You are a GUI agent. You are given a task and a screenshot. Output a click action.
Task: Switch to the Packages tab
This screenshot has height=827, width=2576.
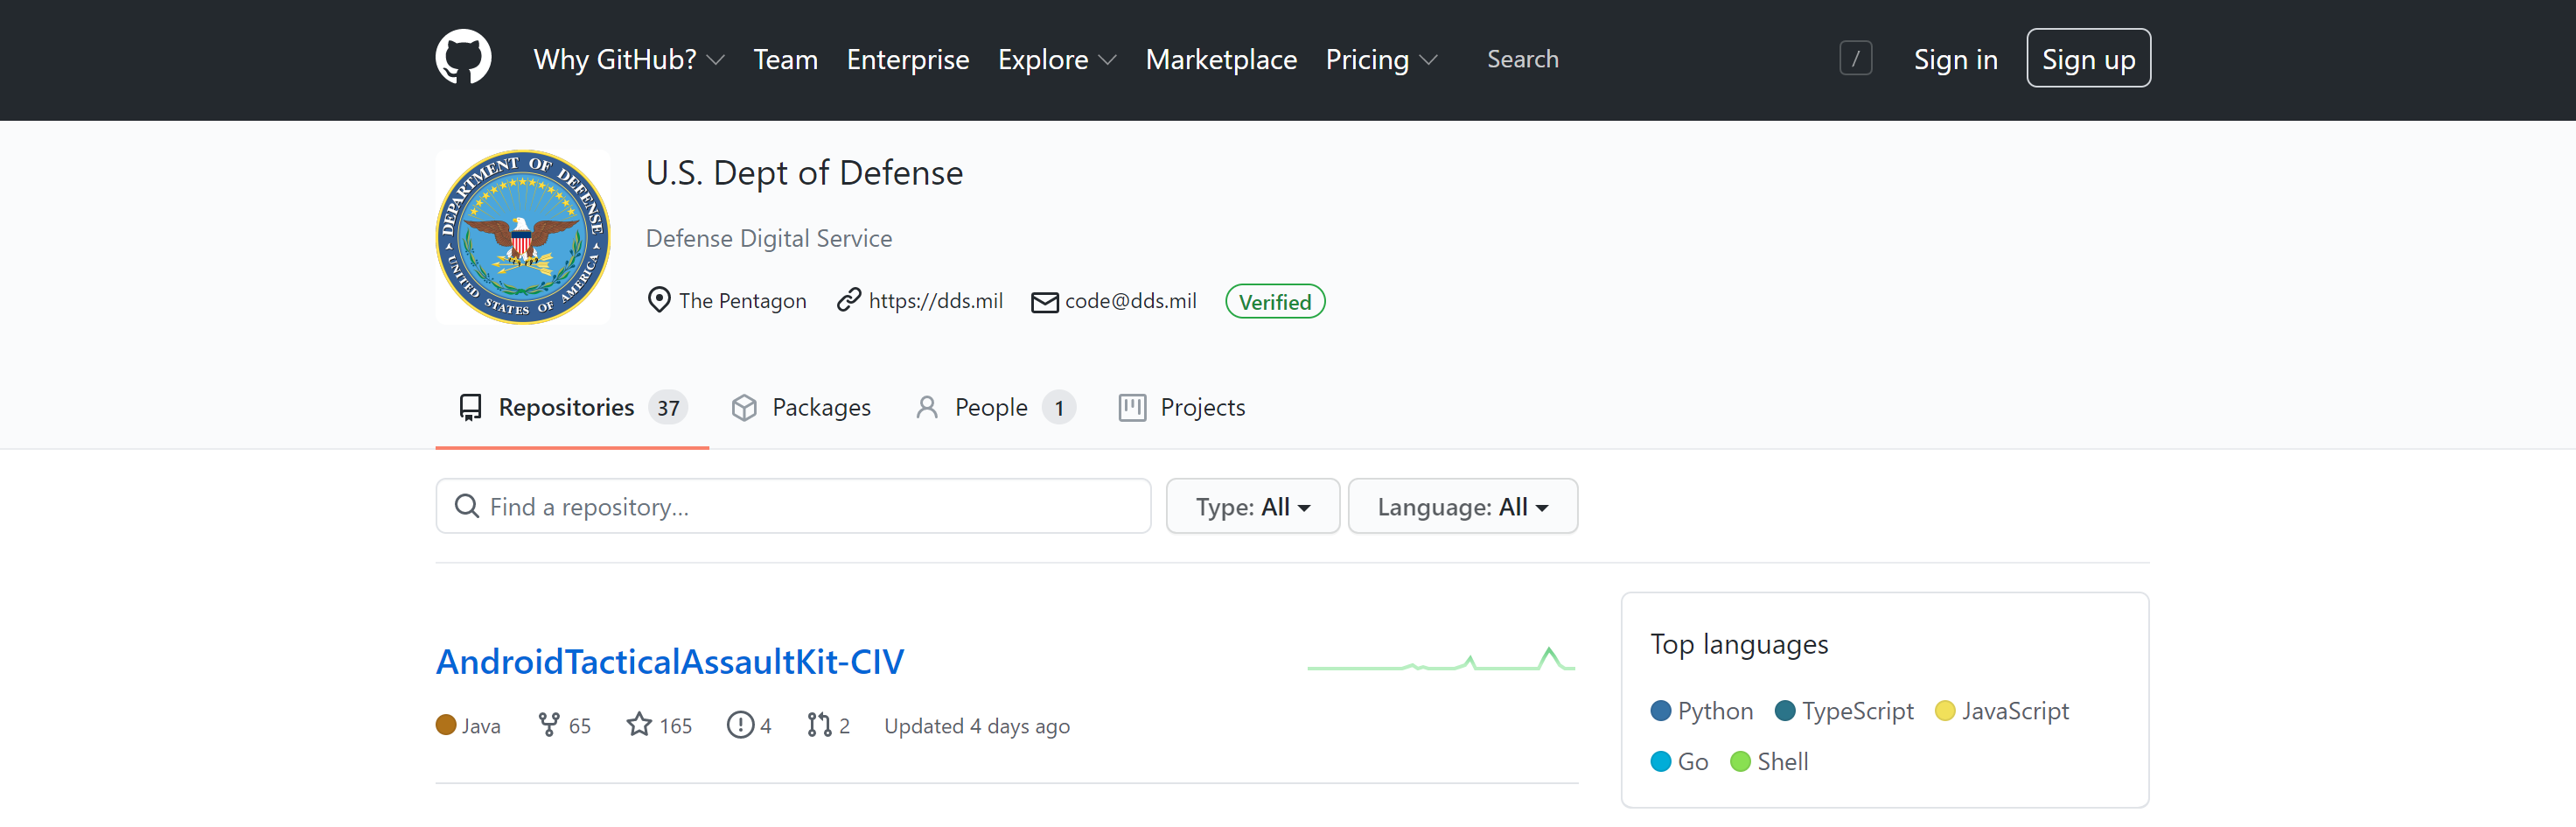pyautogui.click(x=801, y=408)
